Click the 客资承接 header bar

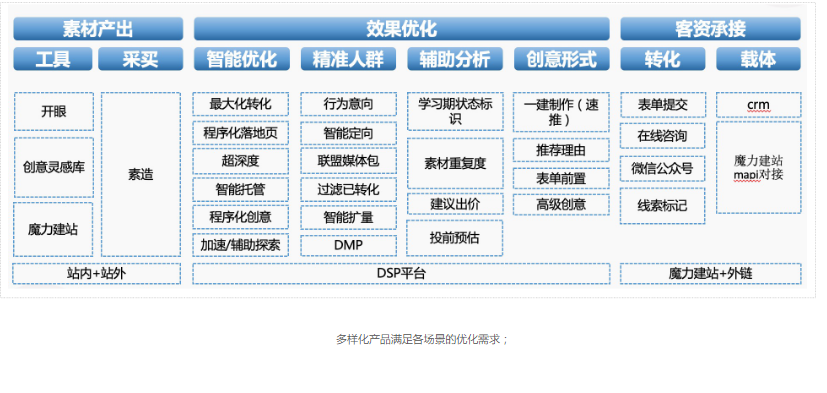[x=710, y=28]
